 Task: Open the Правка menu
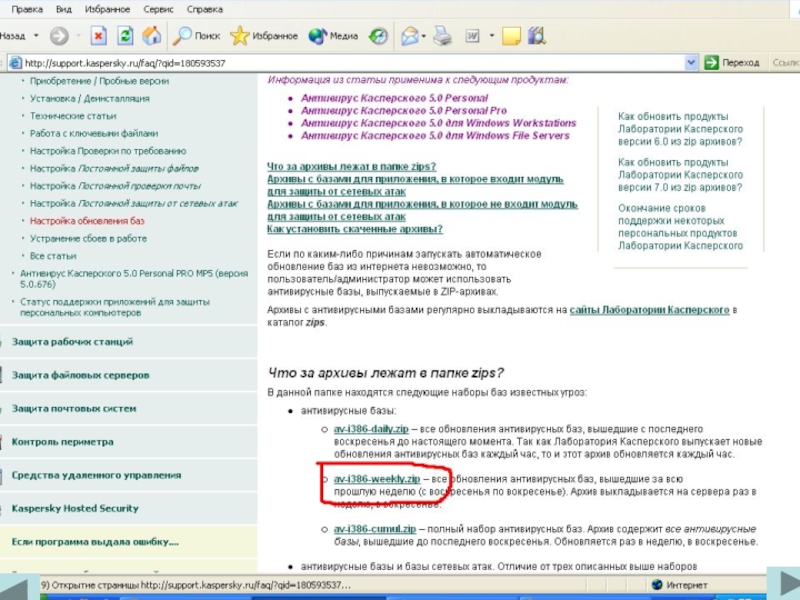[27, 9]
